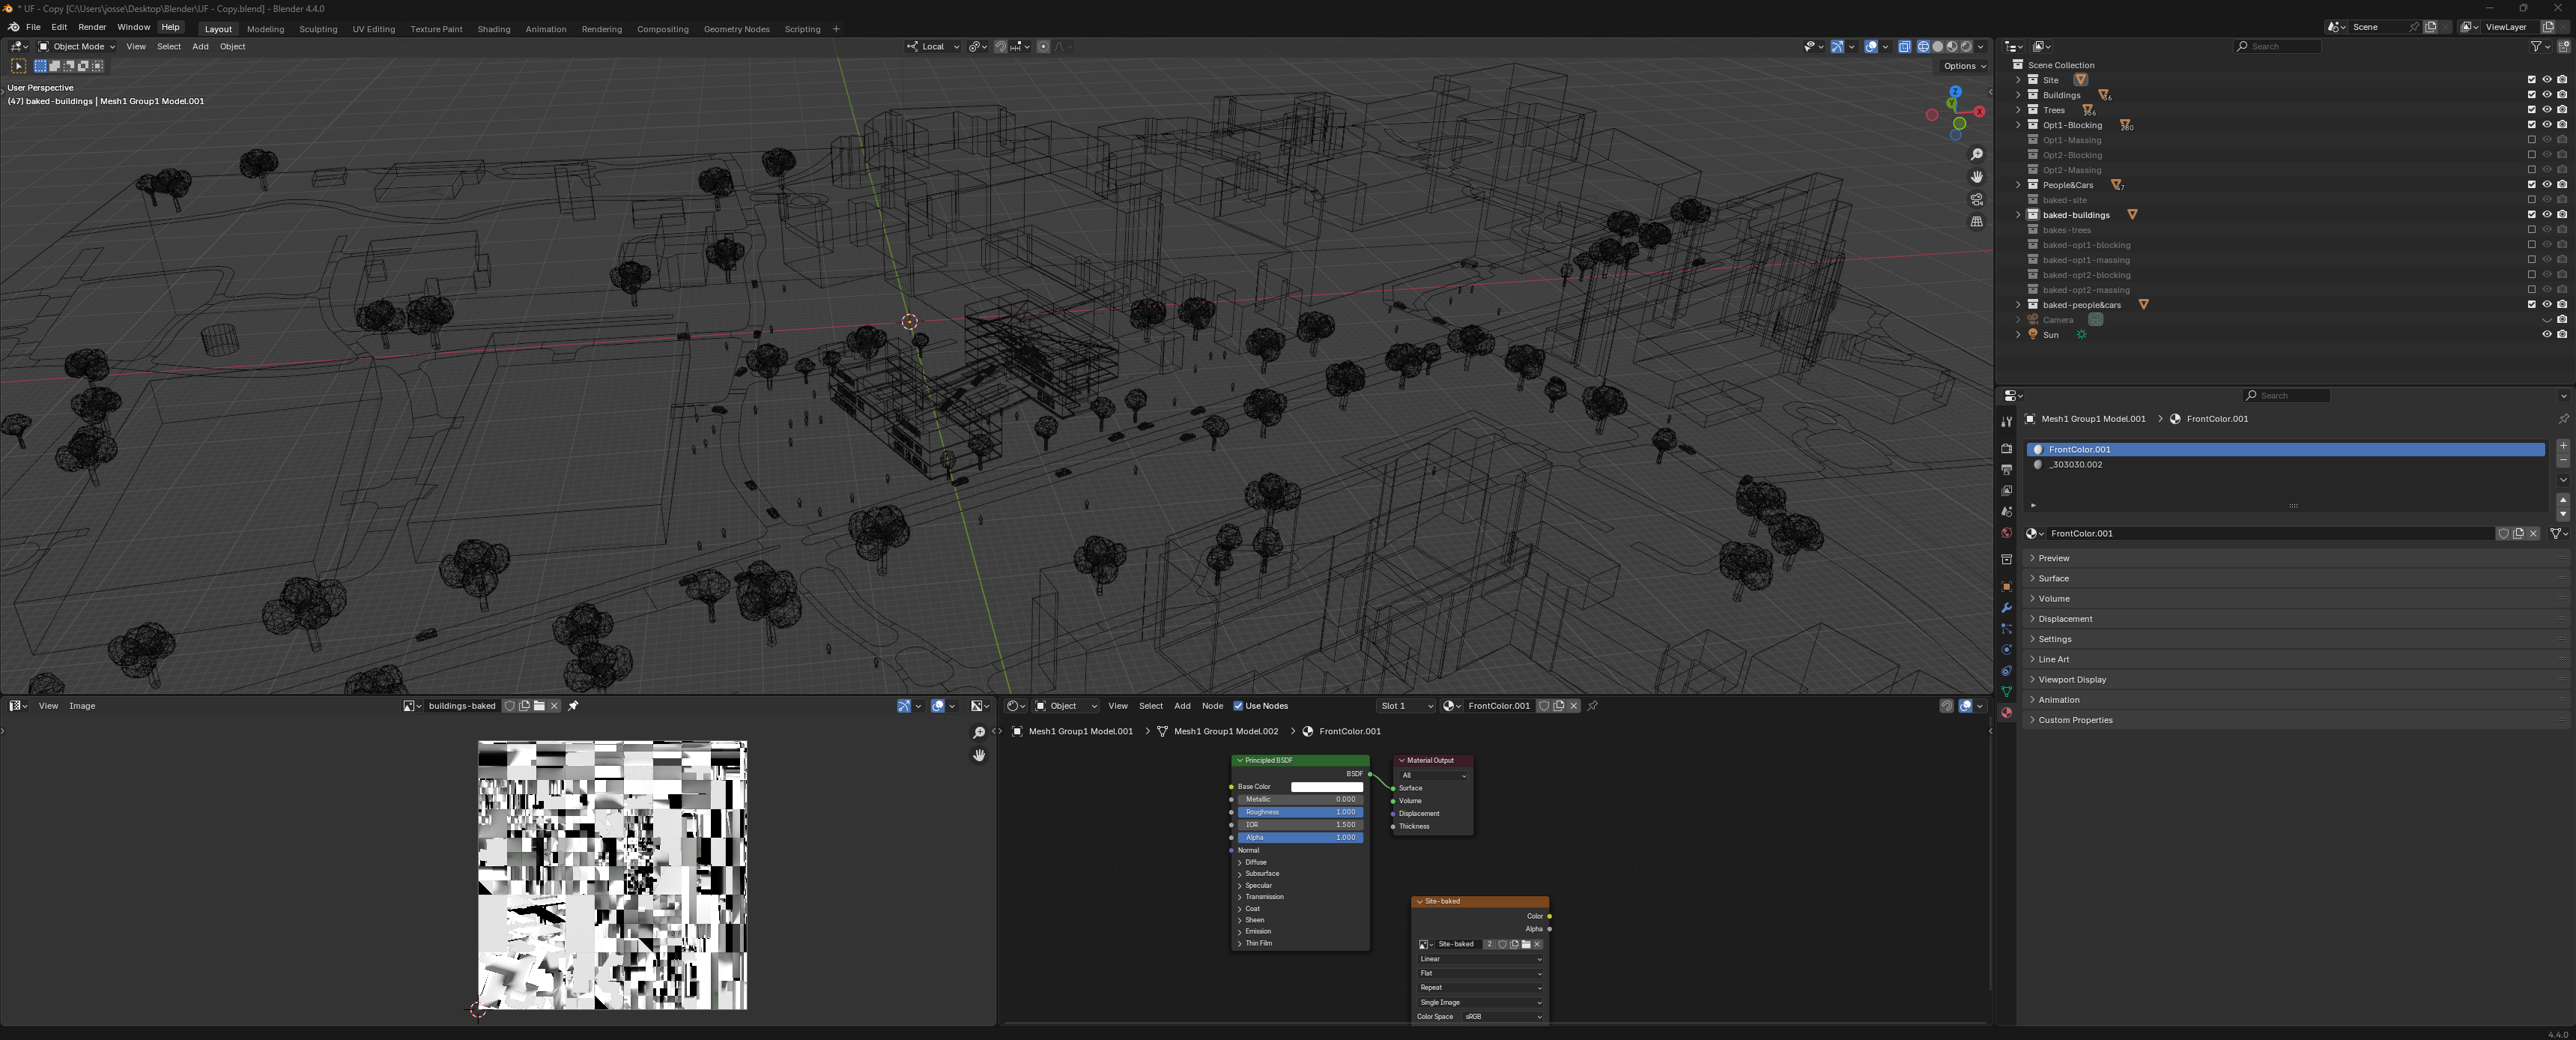
Task: Open the Modifiers wrench properties tab
Action: click(2006, 608)
